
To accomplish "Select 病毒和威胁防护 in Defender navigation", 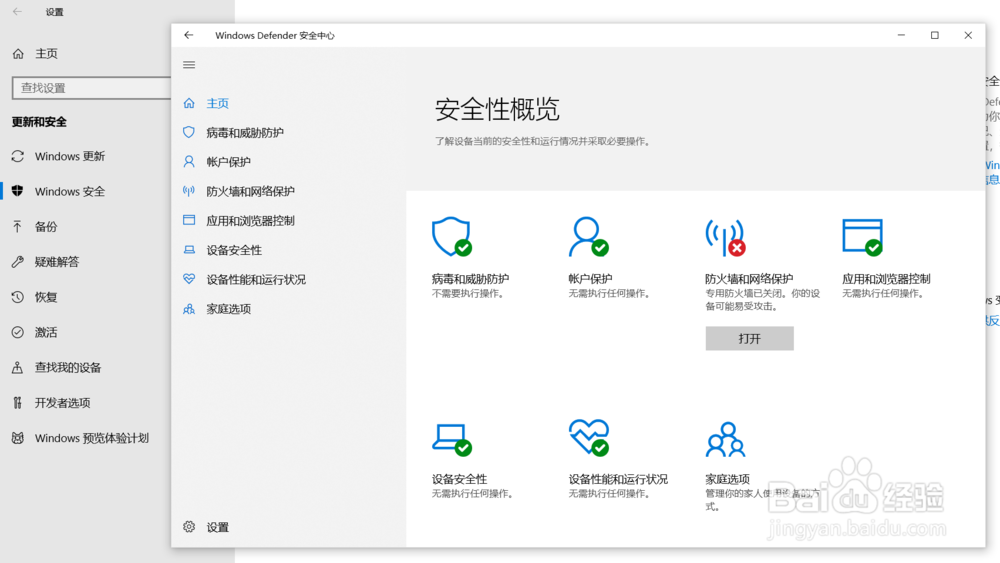I will (x=245, y=133).
